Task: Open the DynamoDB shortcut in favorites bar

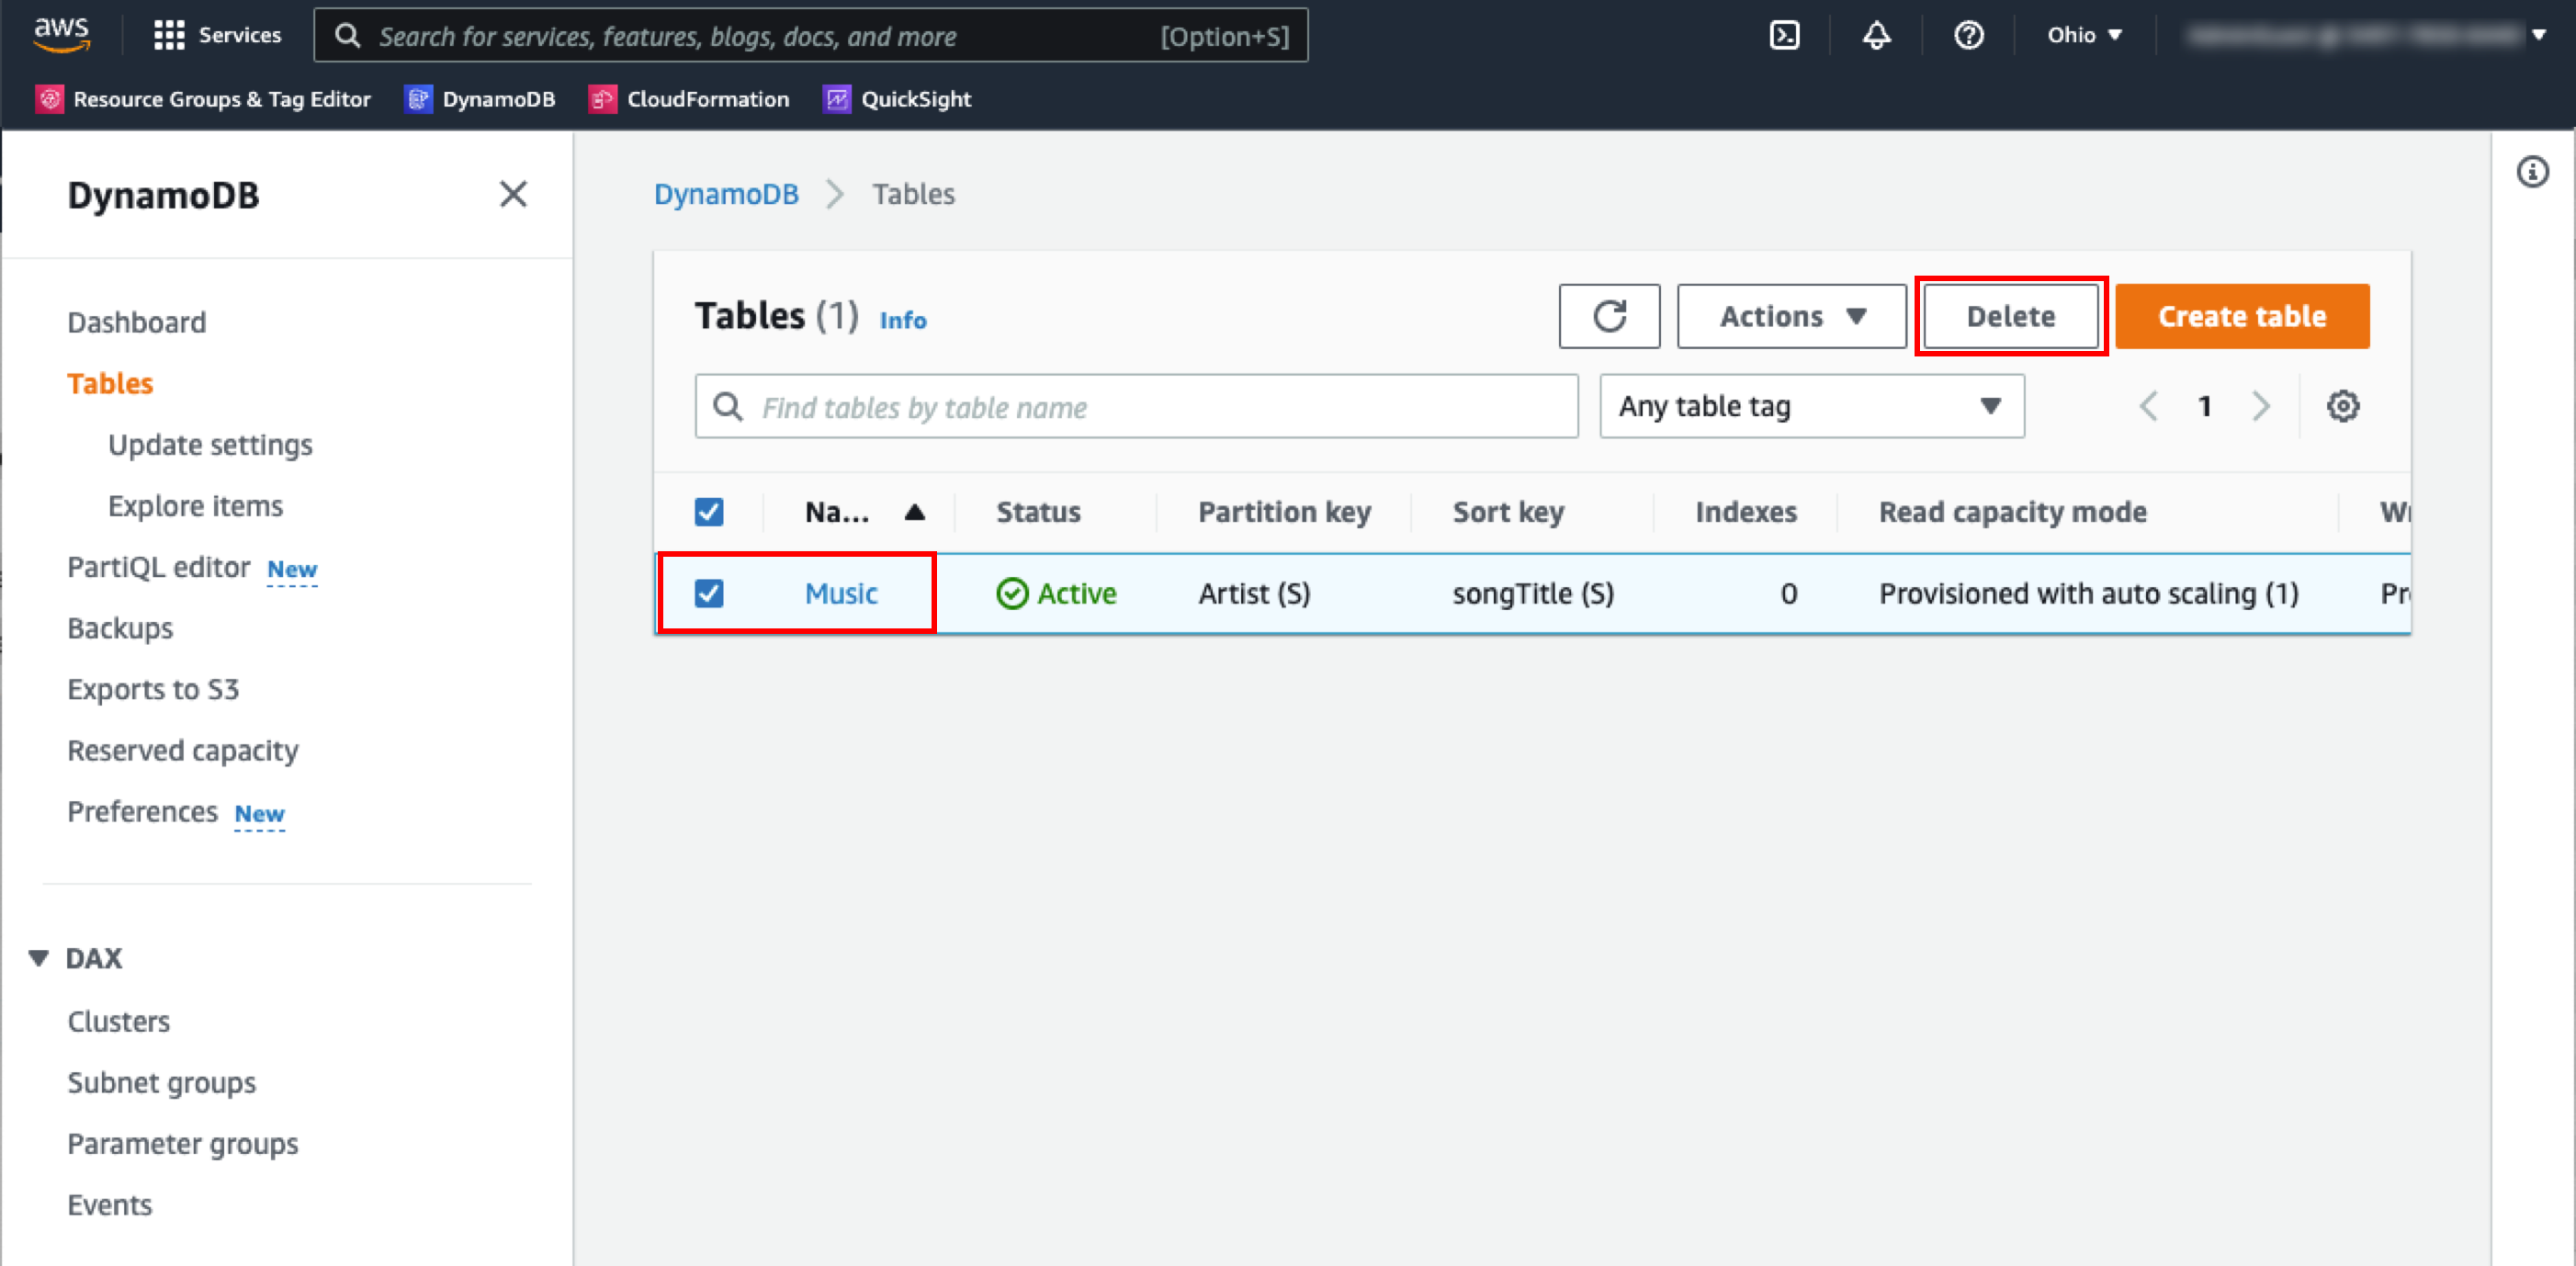Action: pos(480,99)
